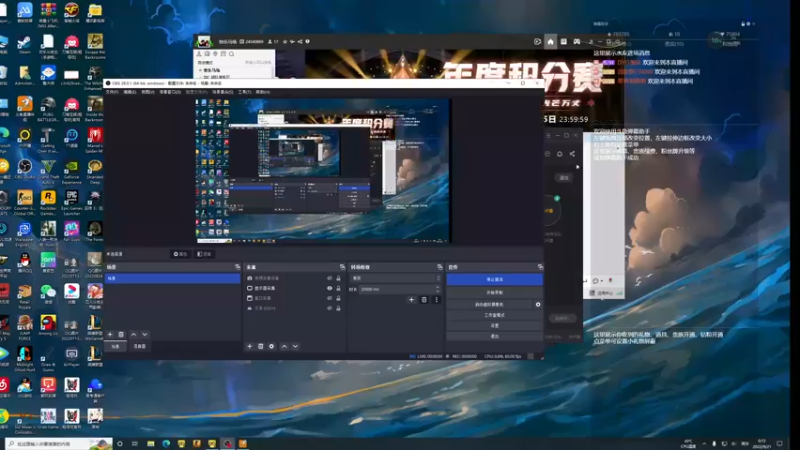
Task: Select the highlighted scene row in Scenes list
Action: (x=172, y=279)
